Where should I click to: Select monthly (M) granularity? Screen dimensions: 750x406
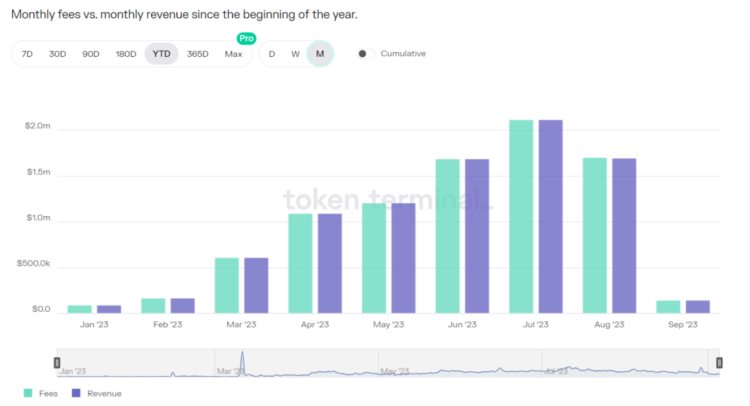320,54
